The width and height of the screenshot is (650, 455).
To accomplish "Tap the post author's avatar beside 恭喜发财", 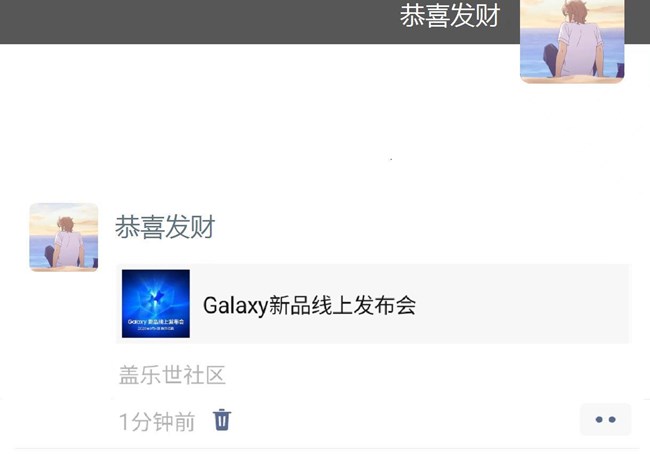I will click(x=64, y=237).
